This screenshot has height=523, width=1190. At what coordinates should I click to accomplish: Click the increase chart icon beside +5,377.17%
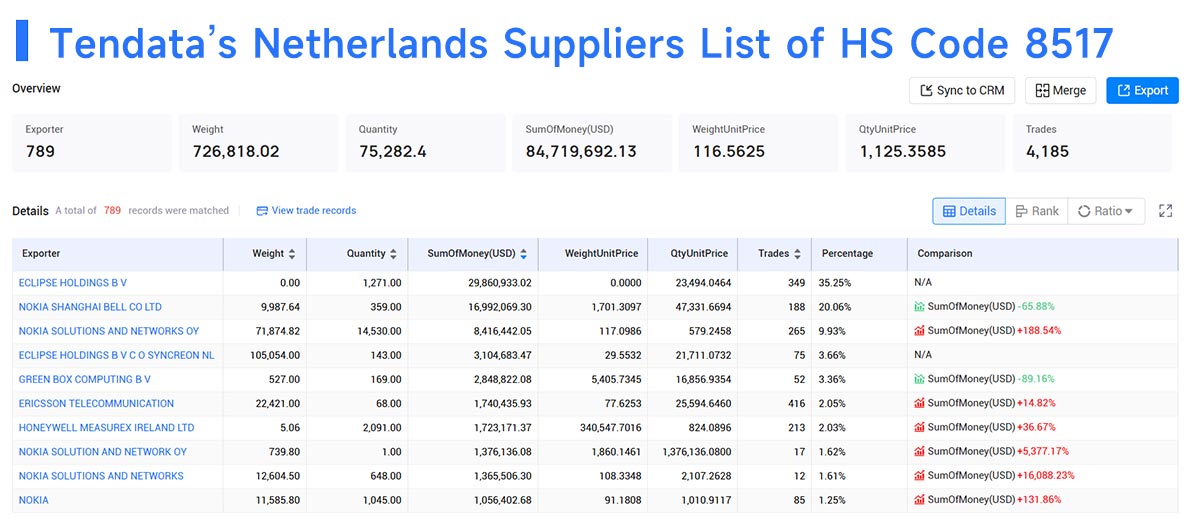click(920, 452)
